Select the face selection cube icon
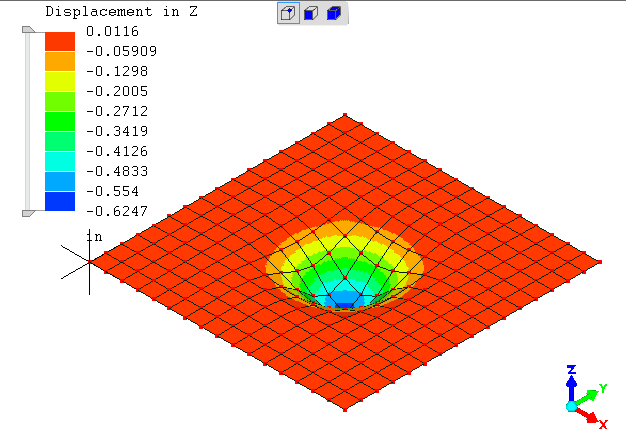This screenshot has height=439, width=626. [x=311, y=13]
